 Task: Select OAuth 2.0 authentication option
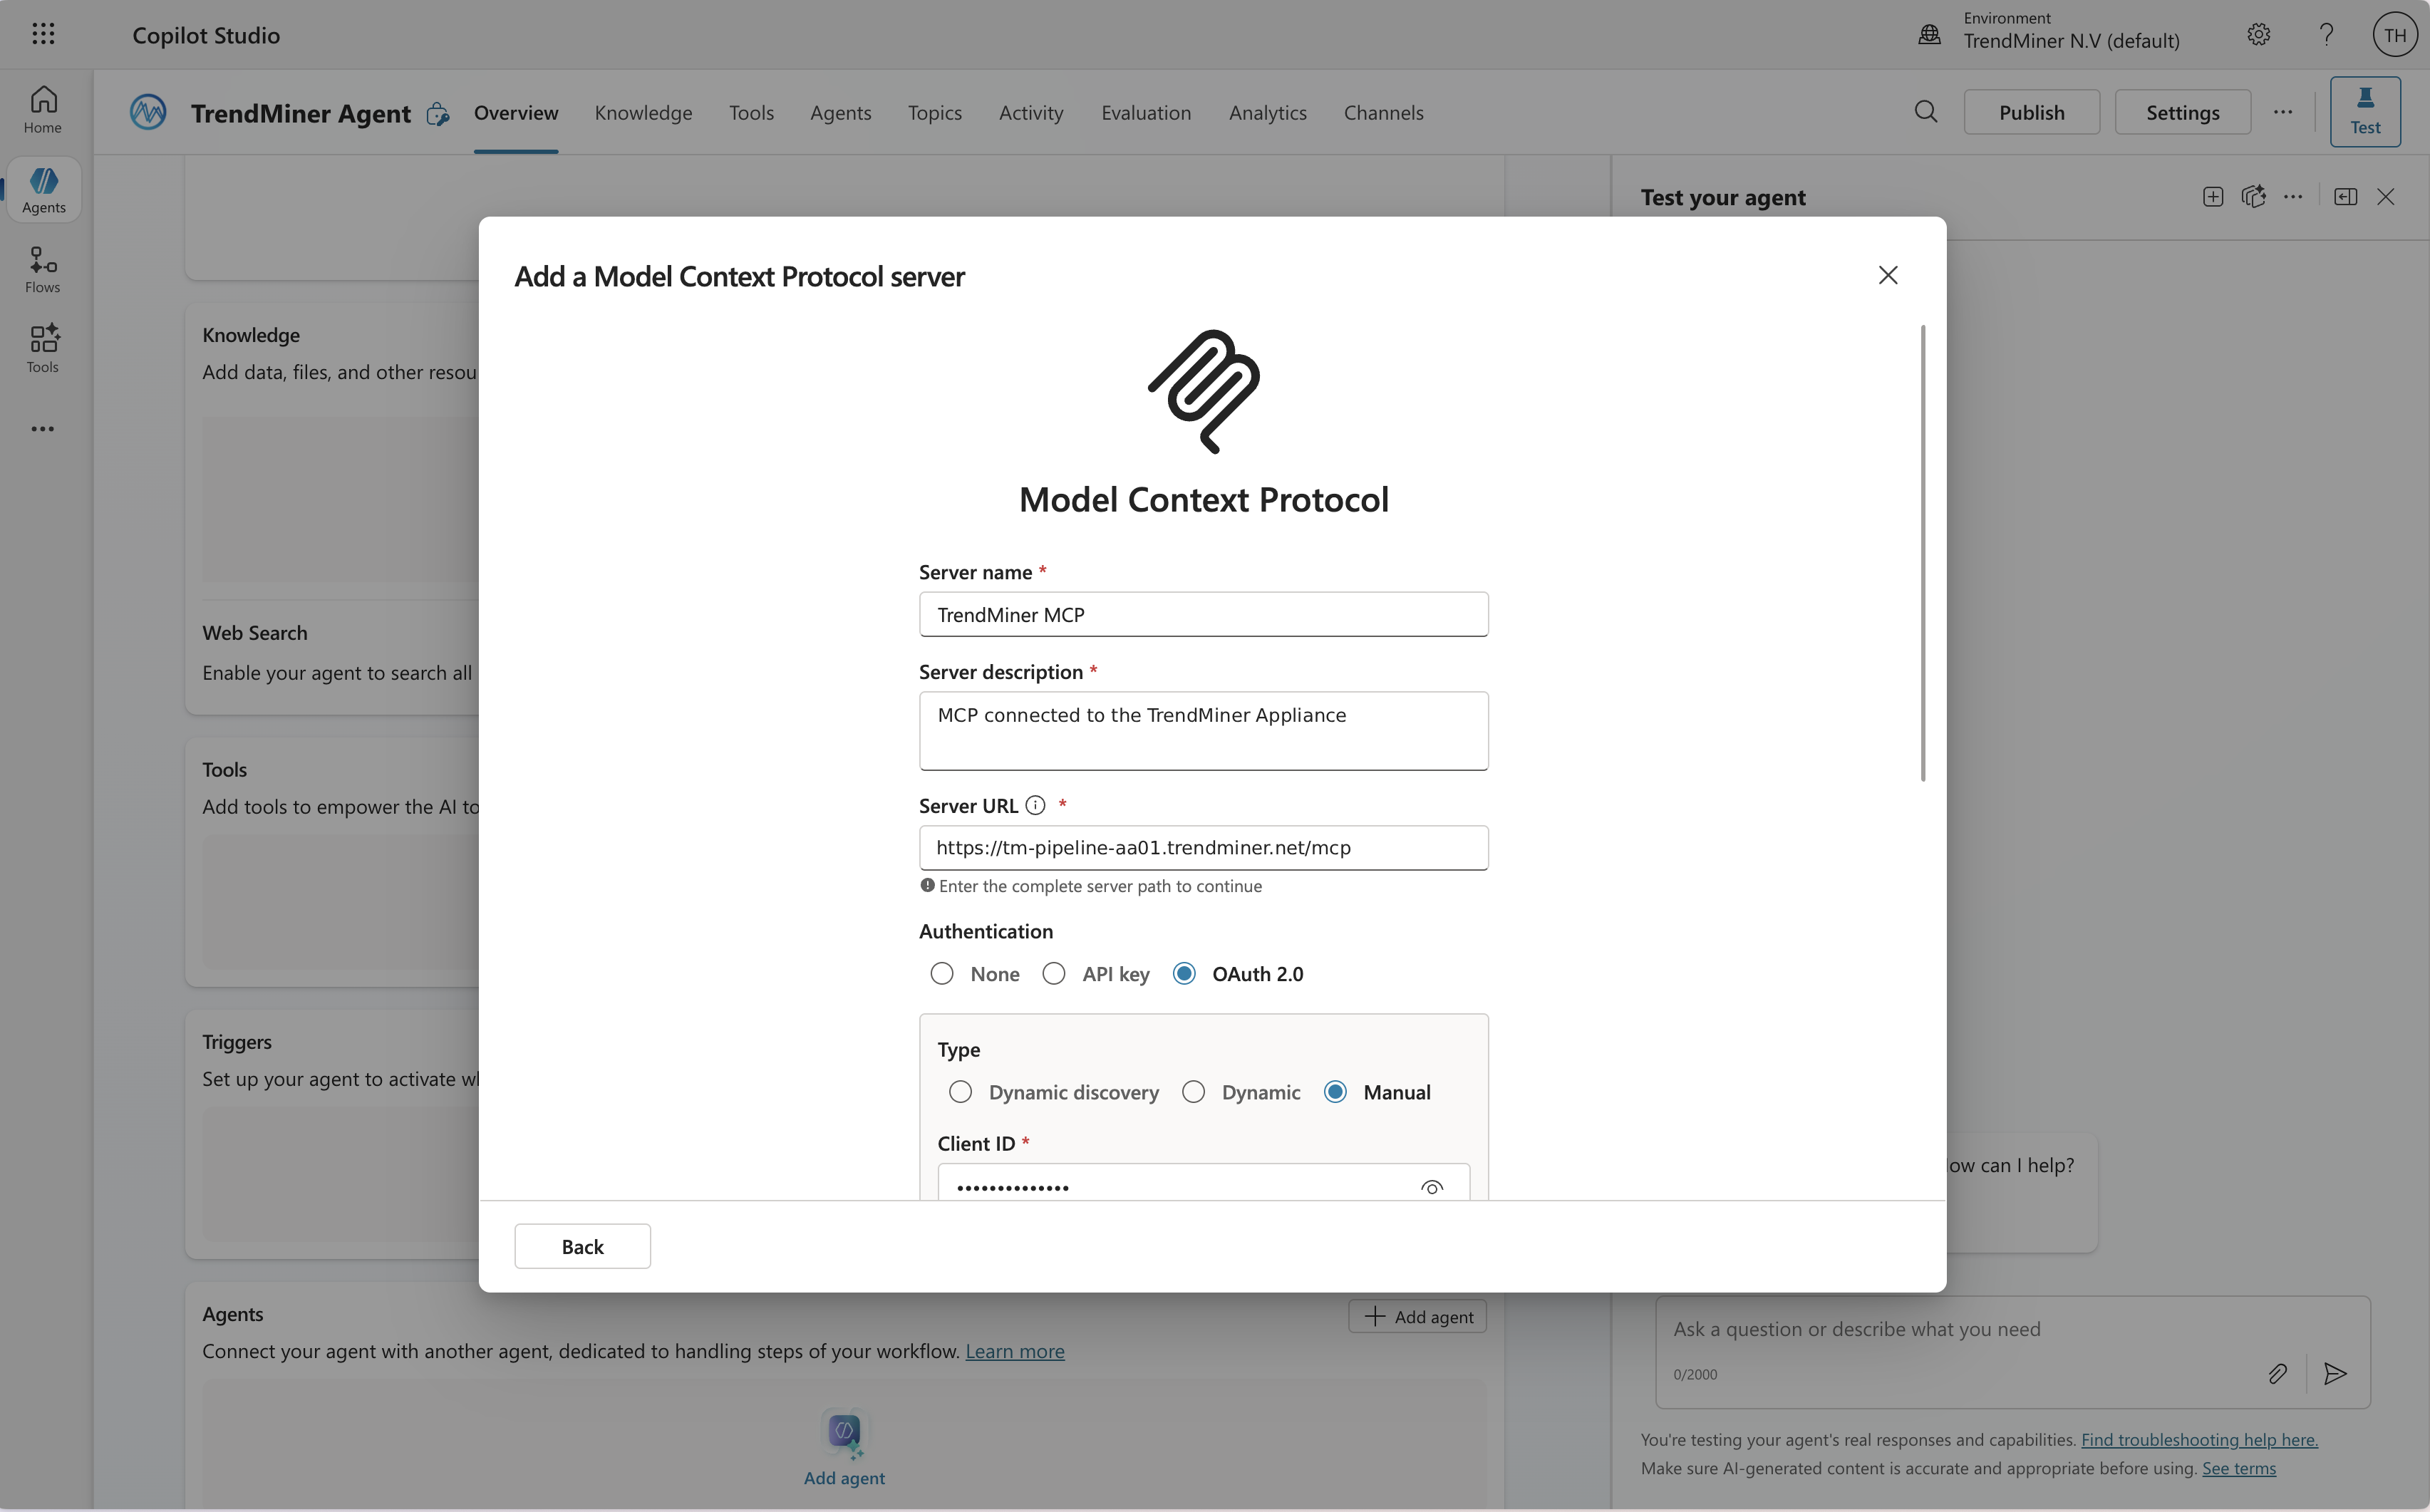1183,973
